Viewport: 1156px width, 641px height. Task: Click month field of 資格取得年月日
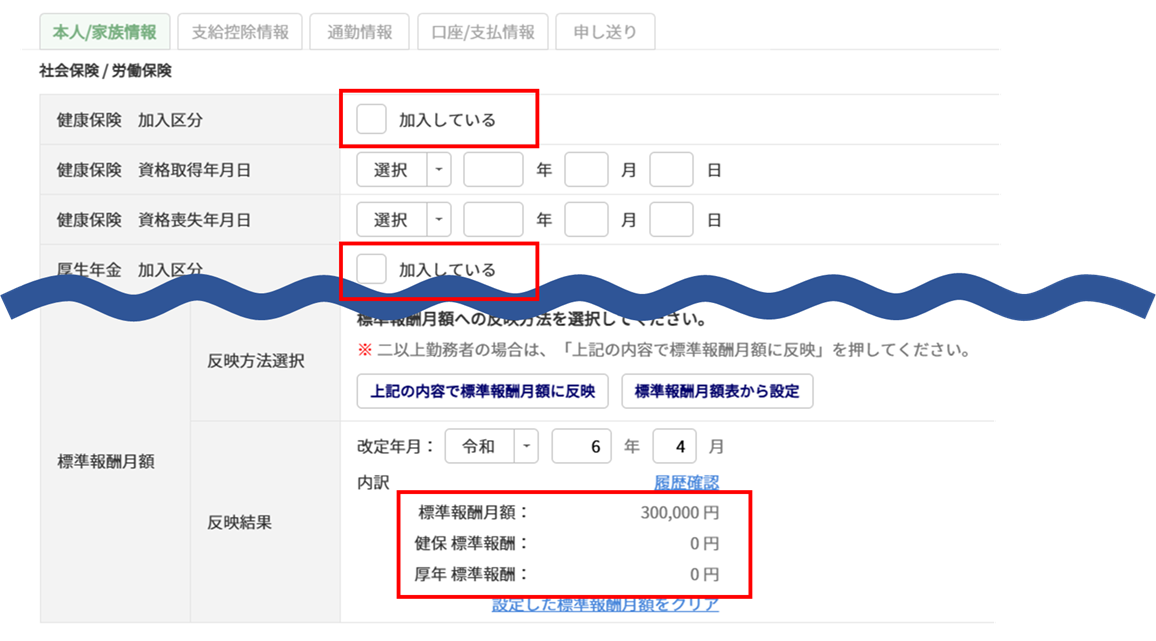click(586, 170)
